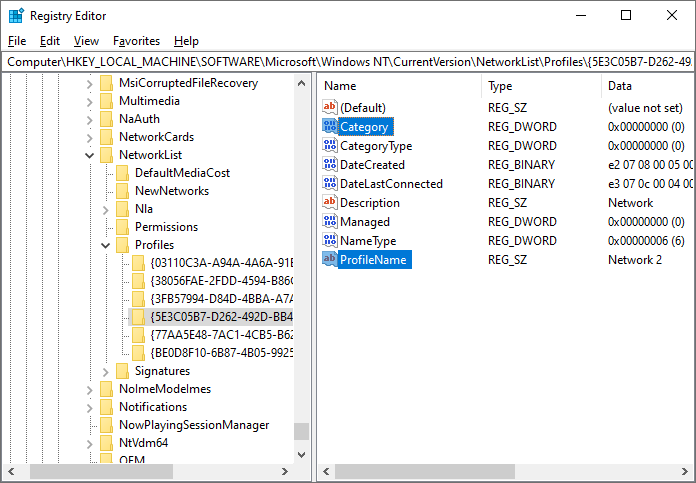The width and height of the screenshot is (696, 483).
Task: Click the folder icon of MsiCorruptedFileRecovery
Action: click(x=107, y=83)
